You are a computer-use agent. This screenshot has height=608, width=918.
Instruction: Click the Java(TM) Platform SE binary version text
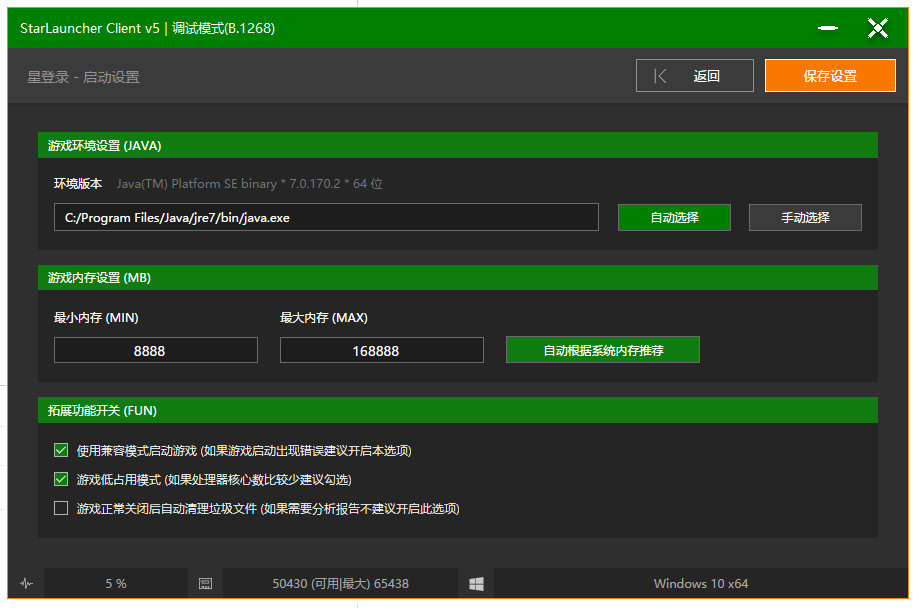(x=249, y=184)
